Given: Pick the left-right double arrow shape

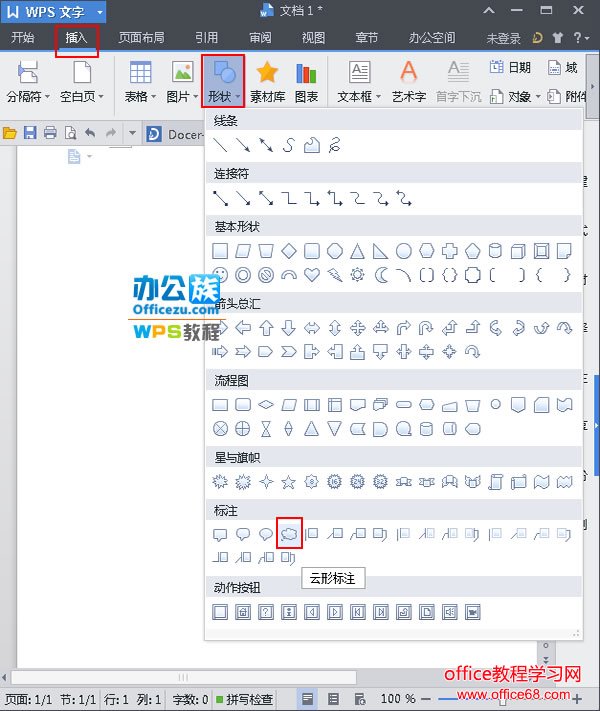Looking at the screenshot, I should [x=312, y=327].
